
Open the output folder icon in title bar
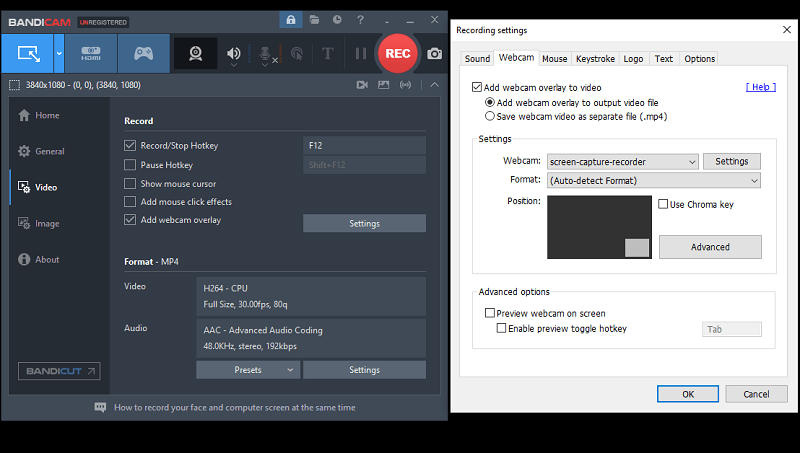click(x=314, y=19)
